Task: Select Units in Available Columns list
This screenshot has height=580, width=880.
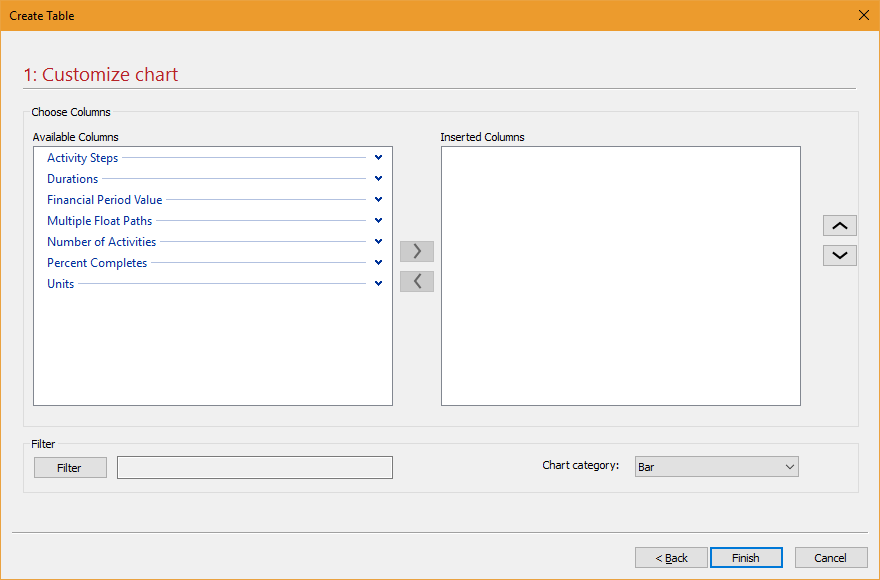Action: [60, 283]
